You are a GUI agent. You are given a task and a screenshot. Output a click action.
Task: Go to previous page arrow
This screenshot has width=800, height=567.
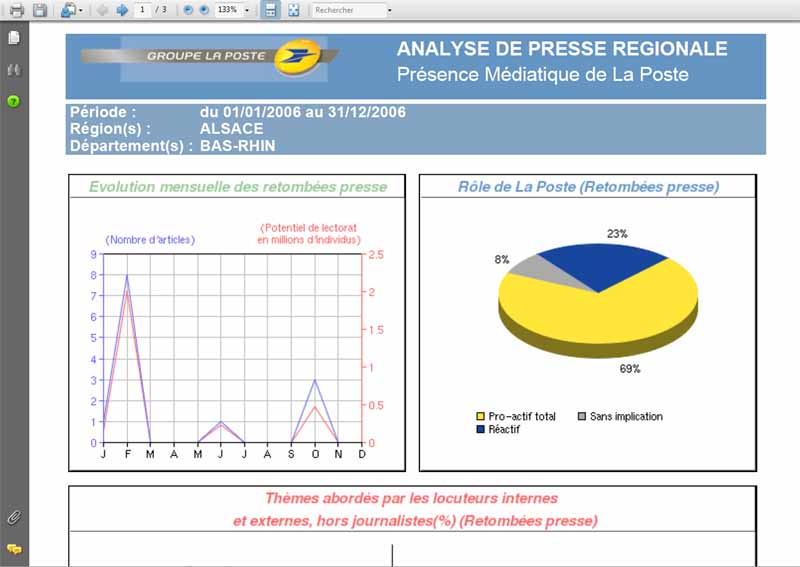coord(103,10)
